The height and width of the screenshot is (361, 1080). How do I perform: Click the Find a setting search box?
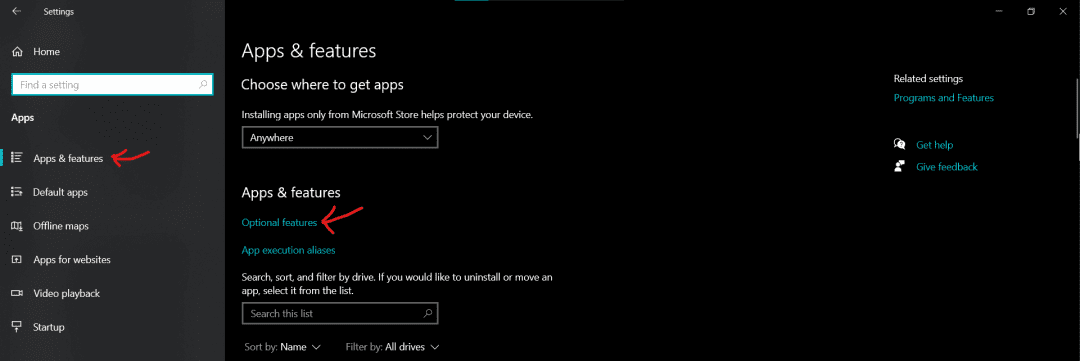click(112, 85)
